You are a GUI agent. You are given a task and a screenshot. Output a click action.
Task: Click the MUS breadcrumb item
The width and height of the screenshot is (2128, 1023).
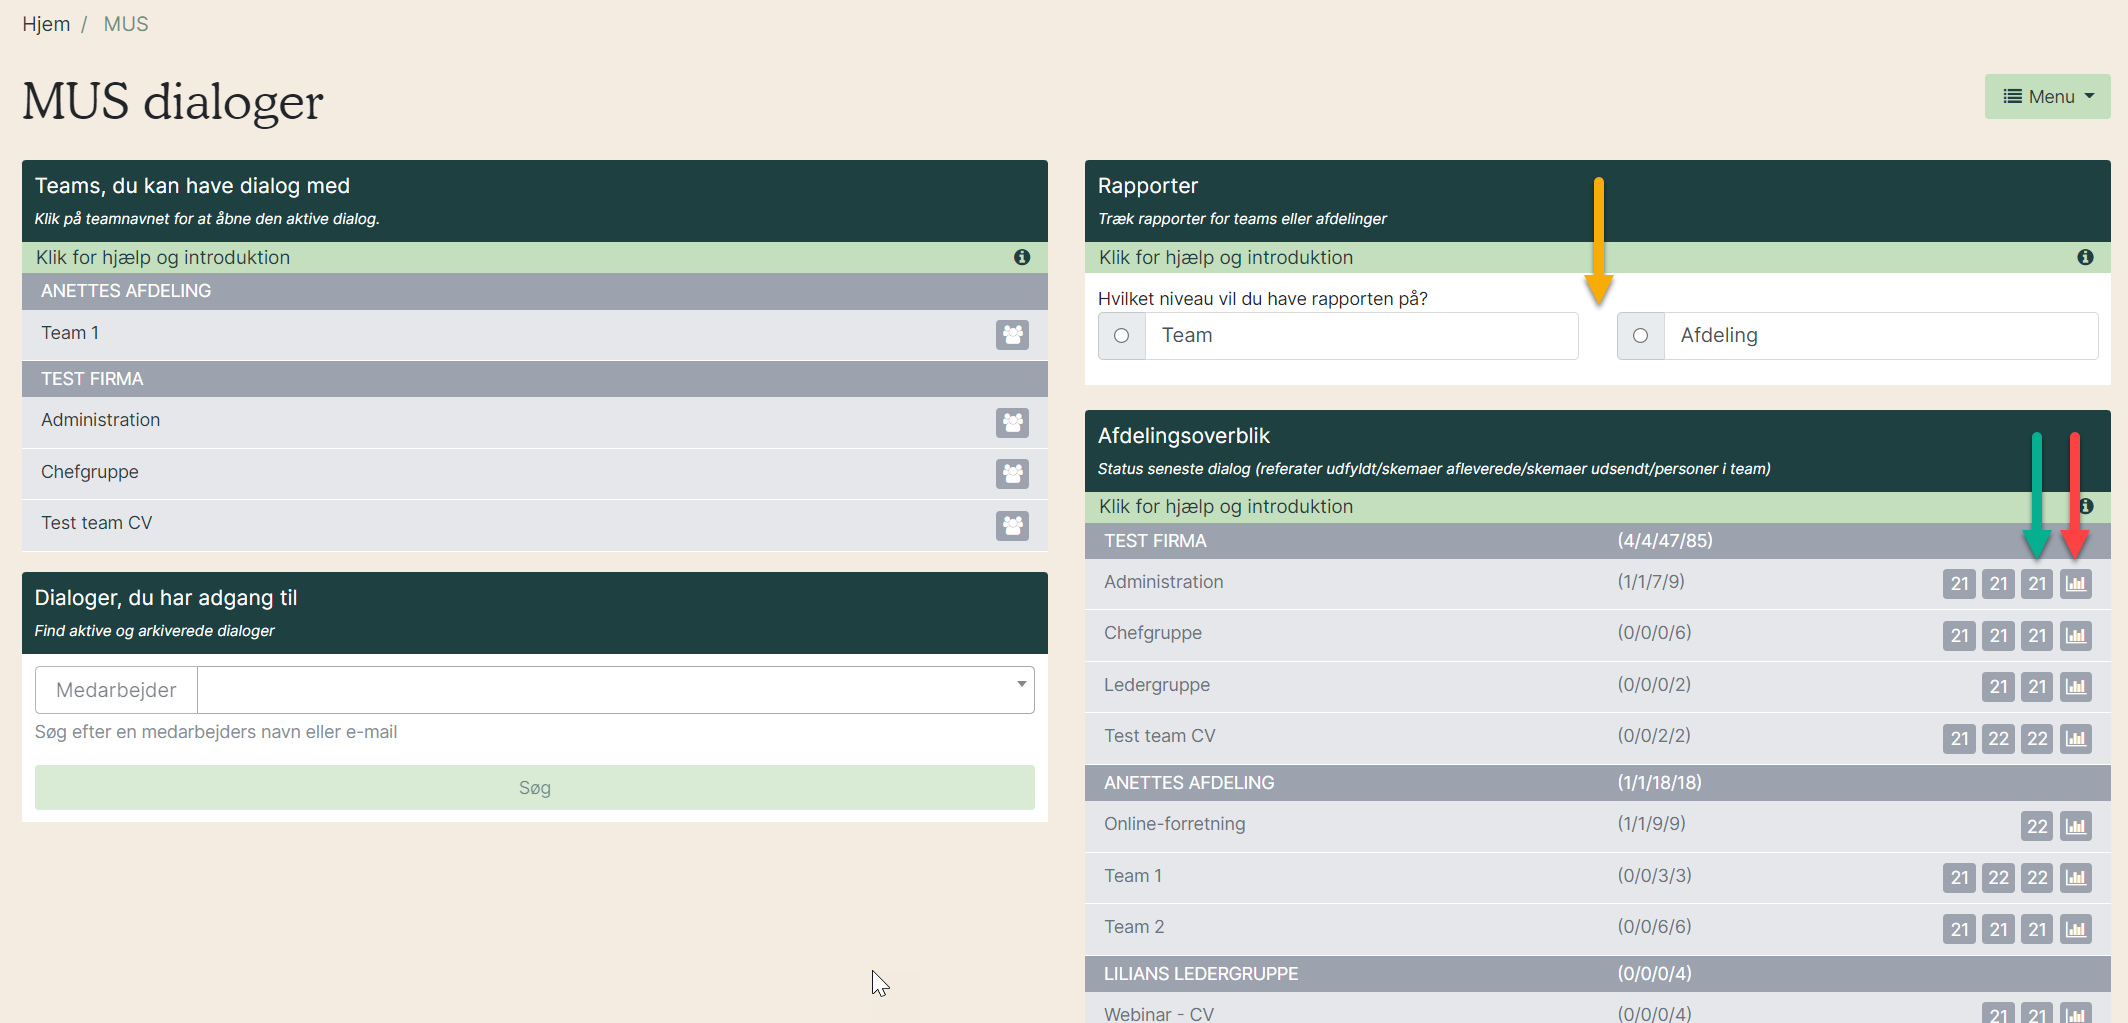tap(126, 24)
